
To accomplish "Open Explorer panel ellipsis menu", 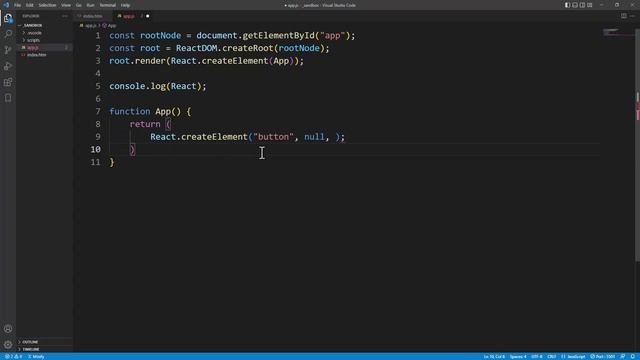I will tap(65, 16).
